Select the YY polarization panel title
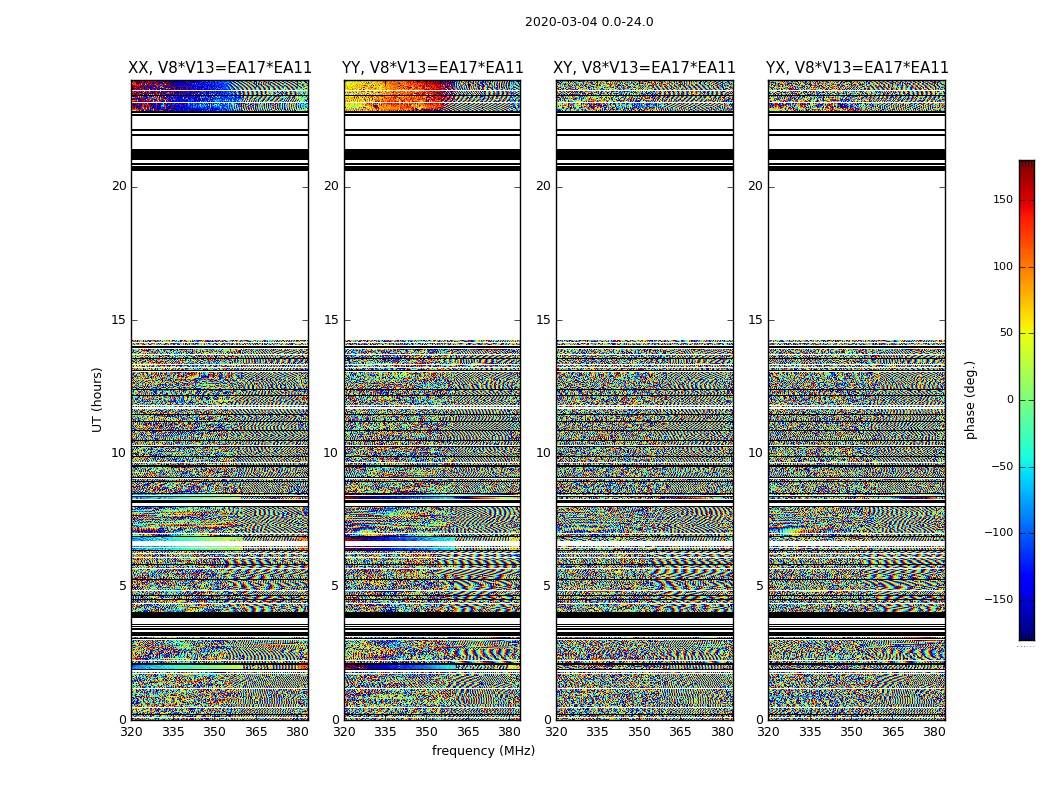Image resolution: width=1050 pixels, height=800 pixels. click(432, 68)
